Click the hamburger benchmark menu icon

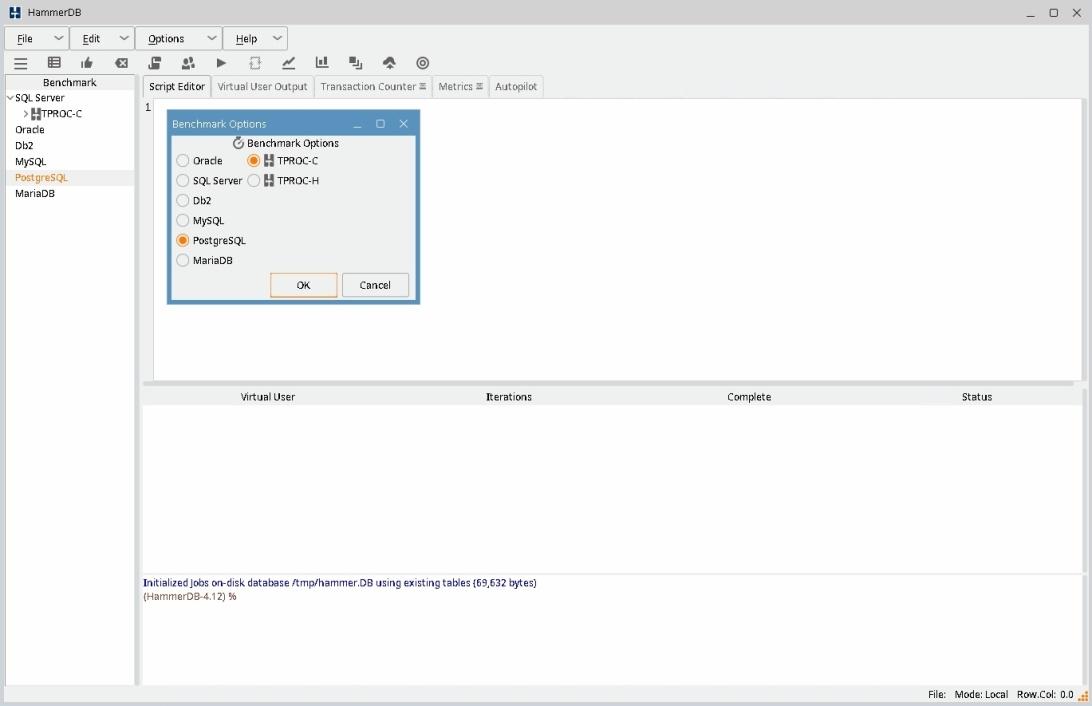click(20, 63)
